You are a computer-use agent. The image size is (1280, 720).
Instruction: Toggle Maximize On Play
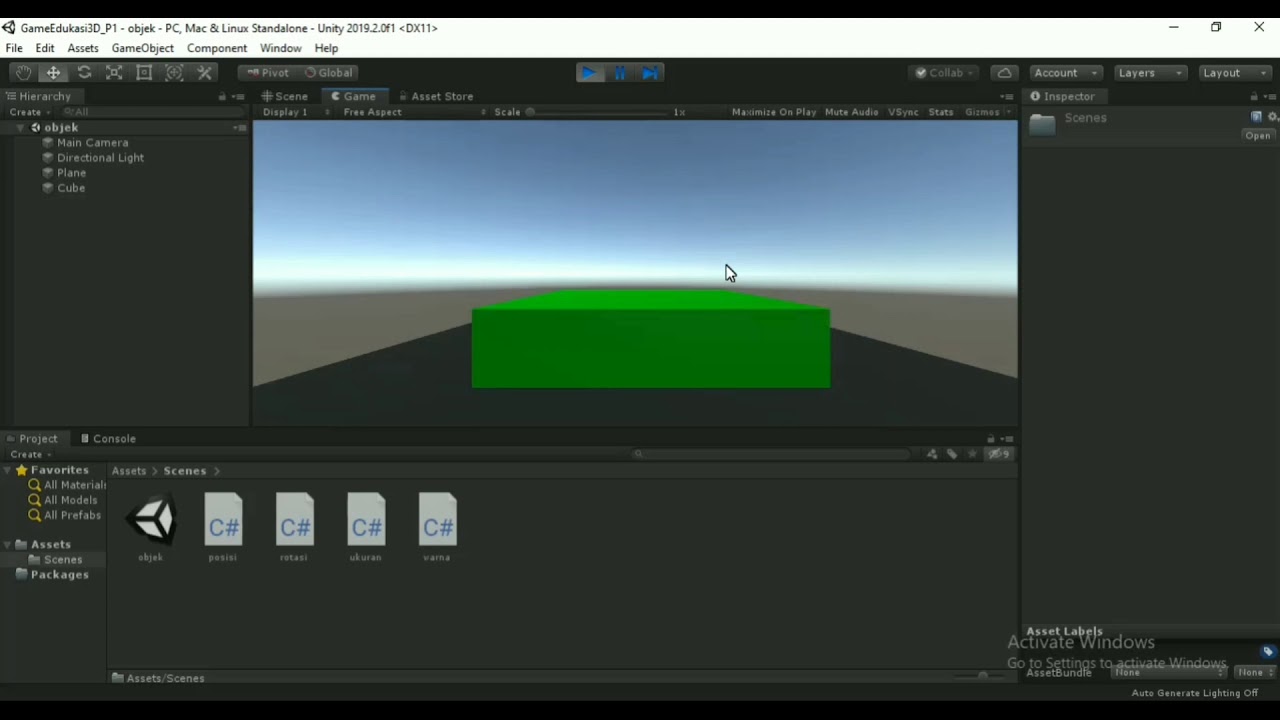tap(774, 112)
